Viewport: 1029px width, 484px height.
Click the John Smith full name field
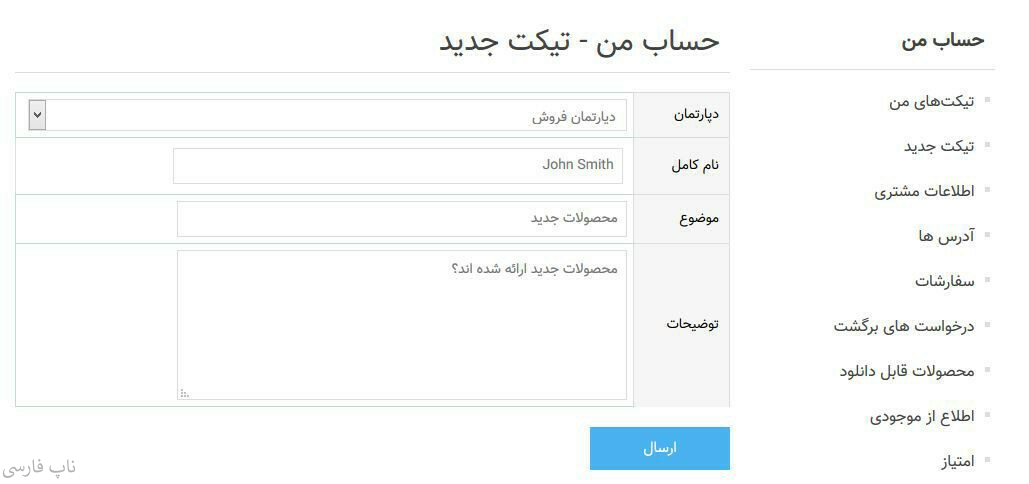tap(398, 166)
